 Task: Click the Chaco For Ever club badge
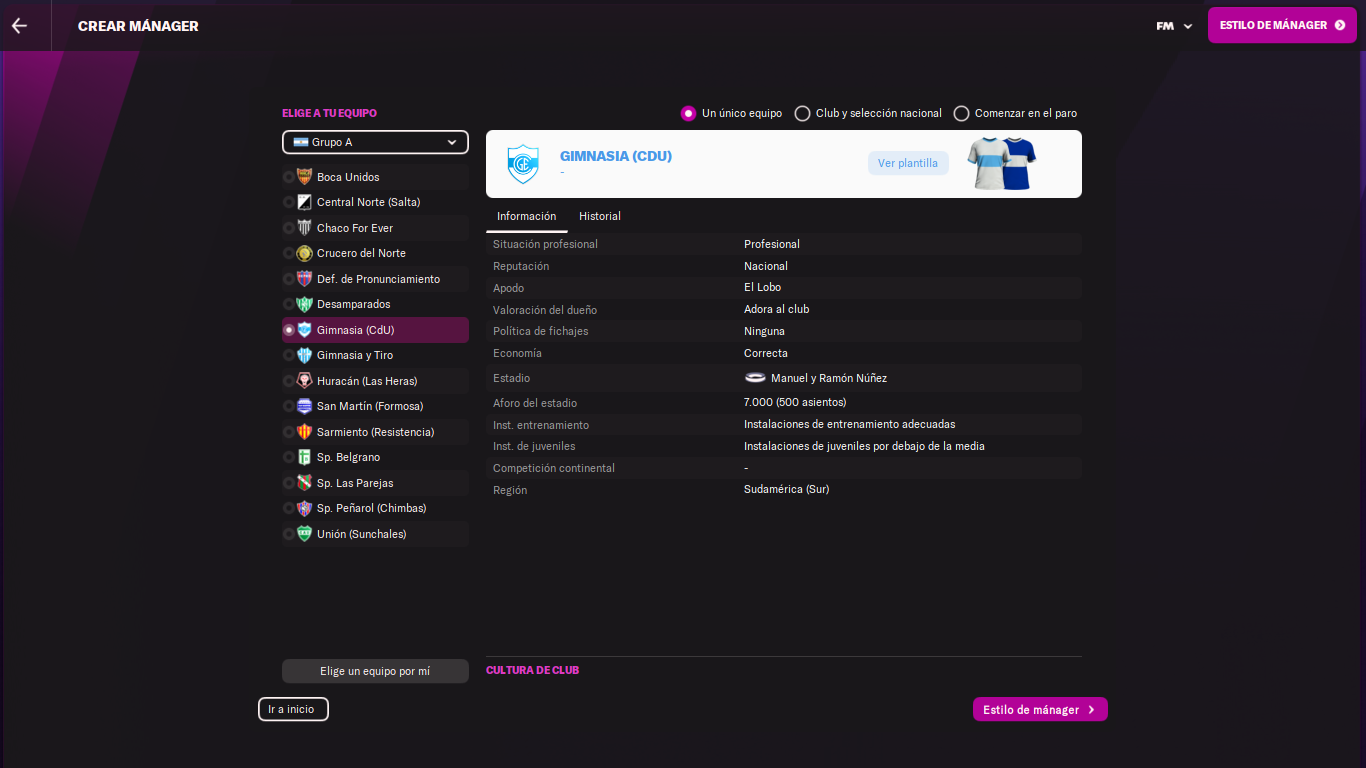(304, 228)
